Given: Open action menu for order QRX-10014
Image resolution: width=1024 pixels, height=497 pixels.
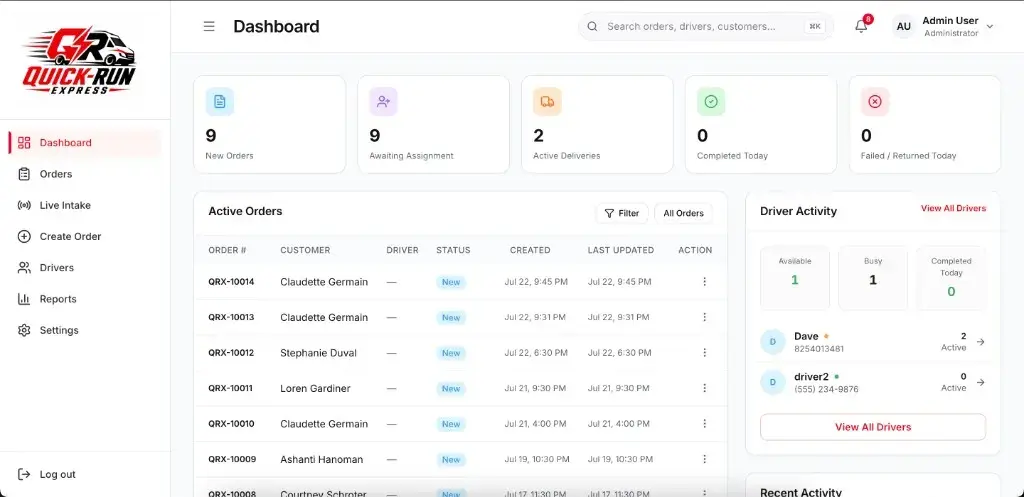Looking at the screenshot, I should 704,281.
